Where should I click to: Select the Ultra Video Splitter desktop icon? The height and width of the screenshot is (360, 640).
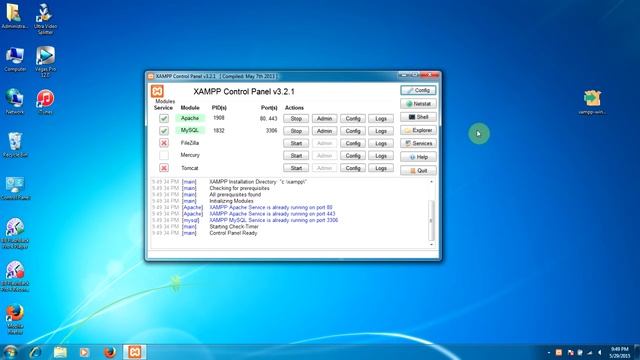point(45,19)
